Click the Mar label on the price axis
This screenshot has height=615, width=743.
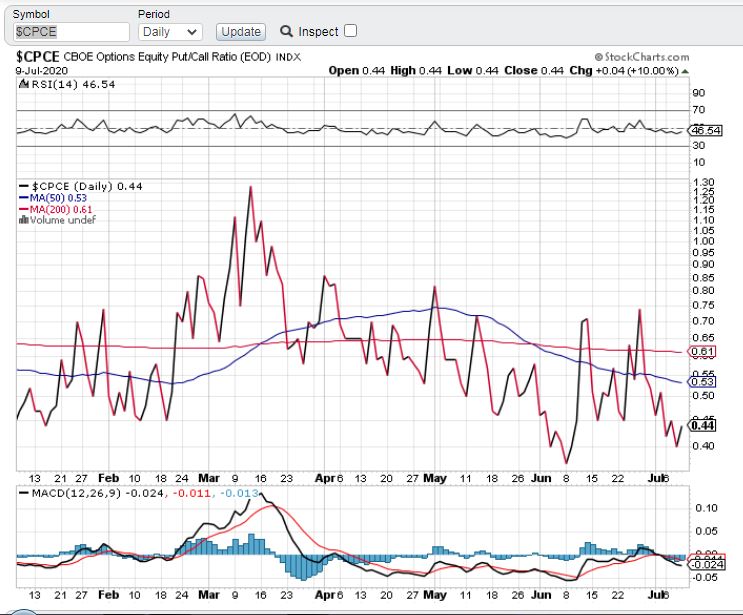tap(209, 478)
